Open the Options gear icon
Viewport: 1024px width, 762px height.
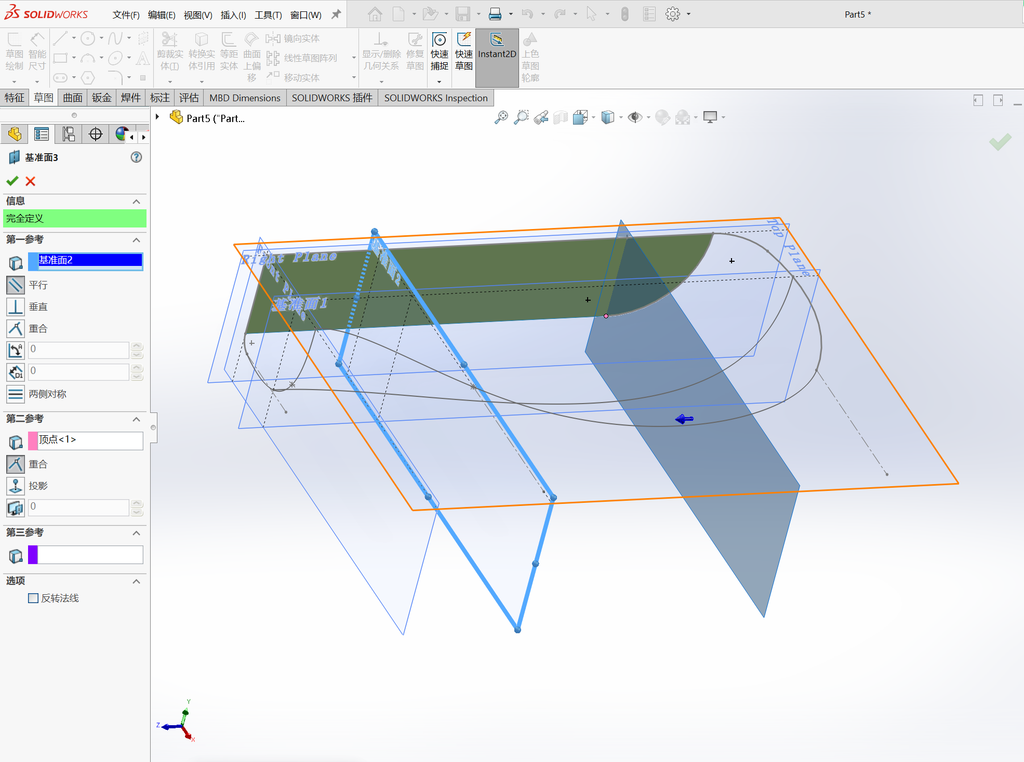pyautogui.click(x=673, y=14)
